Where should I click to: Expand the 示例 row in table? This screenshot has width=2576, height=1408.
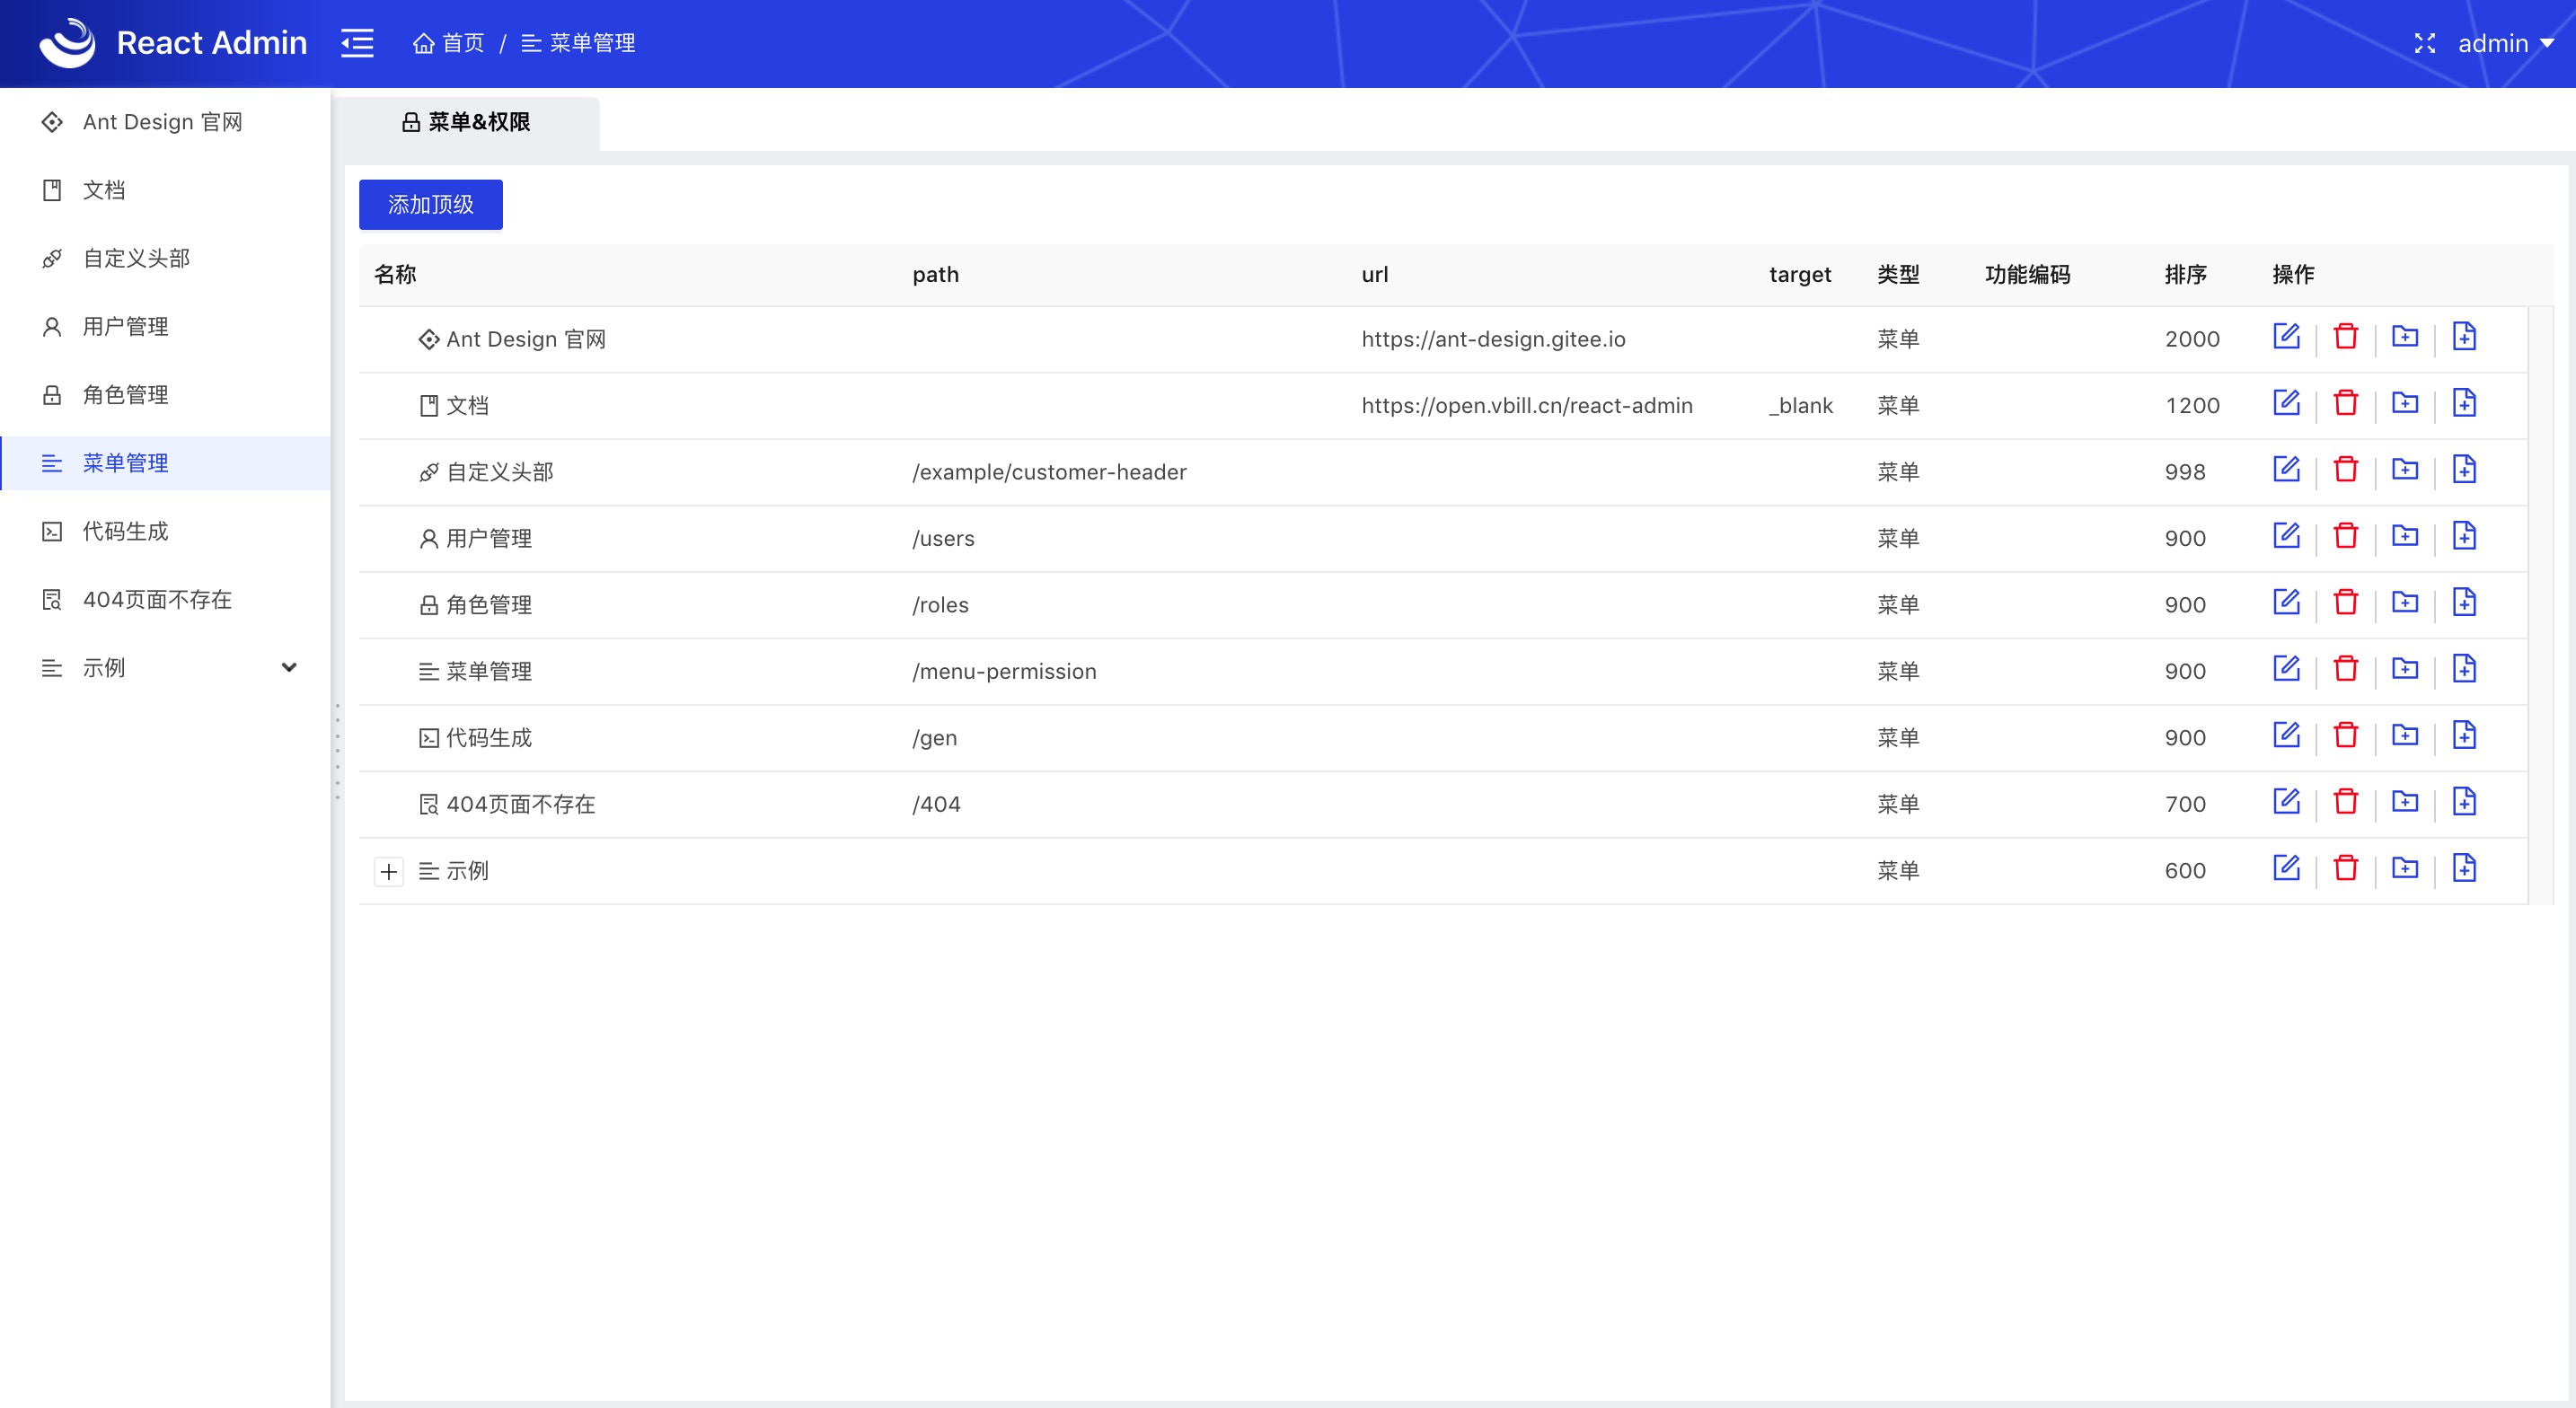click(x=388, y=871)
